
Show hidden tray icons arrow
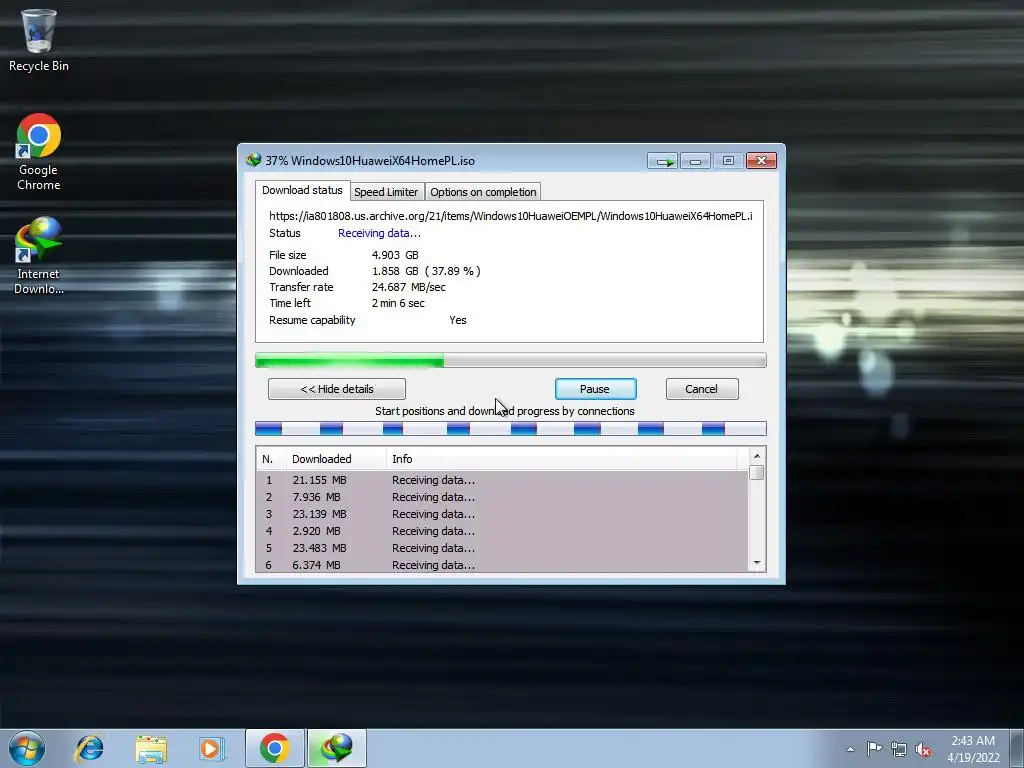pos(850,749)
